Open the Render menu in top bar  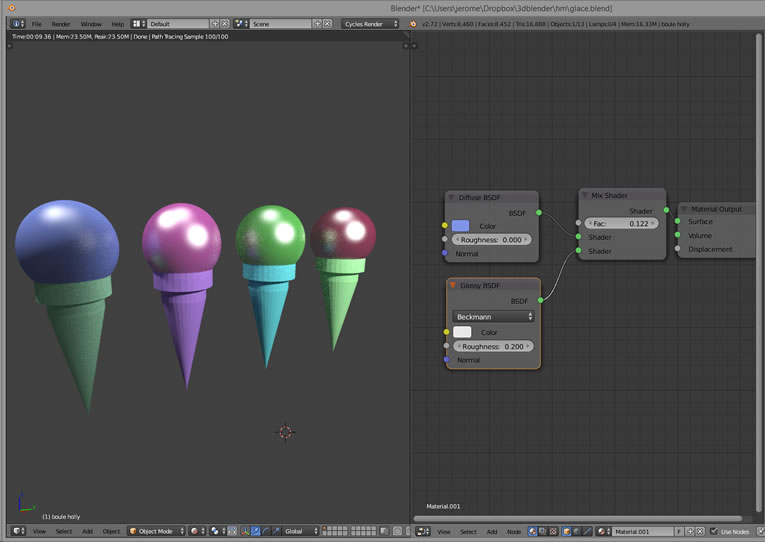(61, 23)
